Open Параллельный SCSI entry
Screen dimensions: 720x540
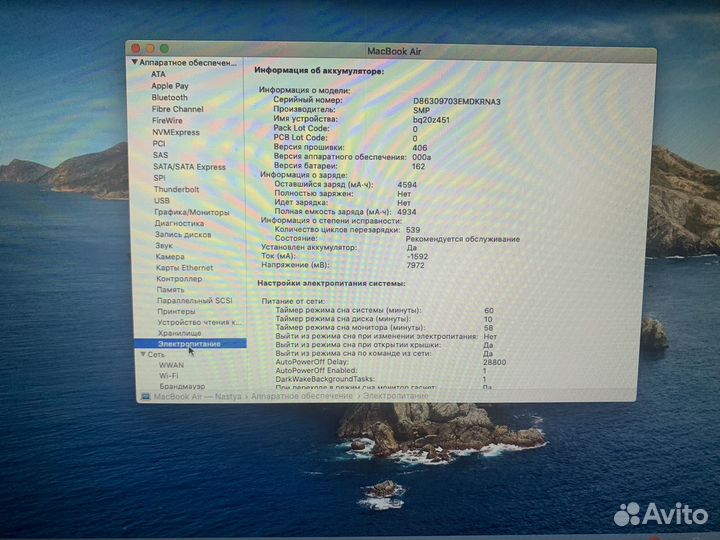[x=194, y=300]
